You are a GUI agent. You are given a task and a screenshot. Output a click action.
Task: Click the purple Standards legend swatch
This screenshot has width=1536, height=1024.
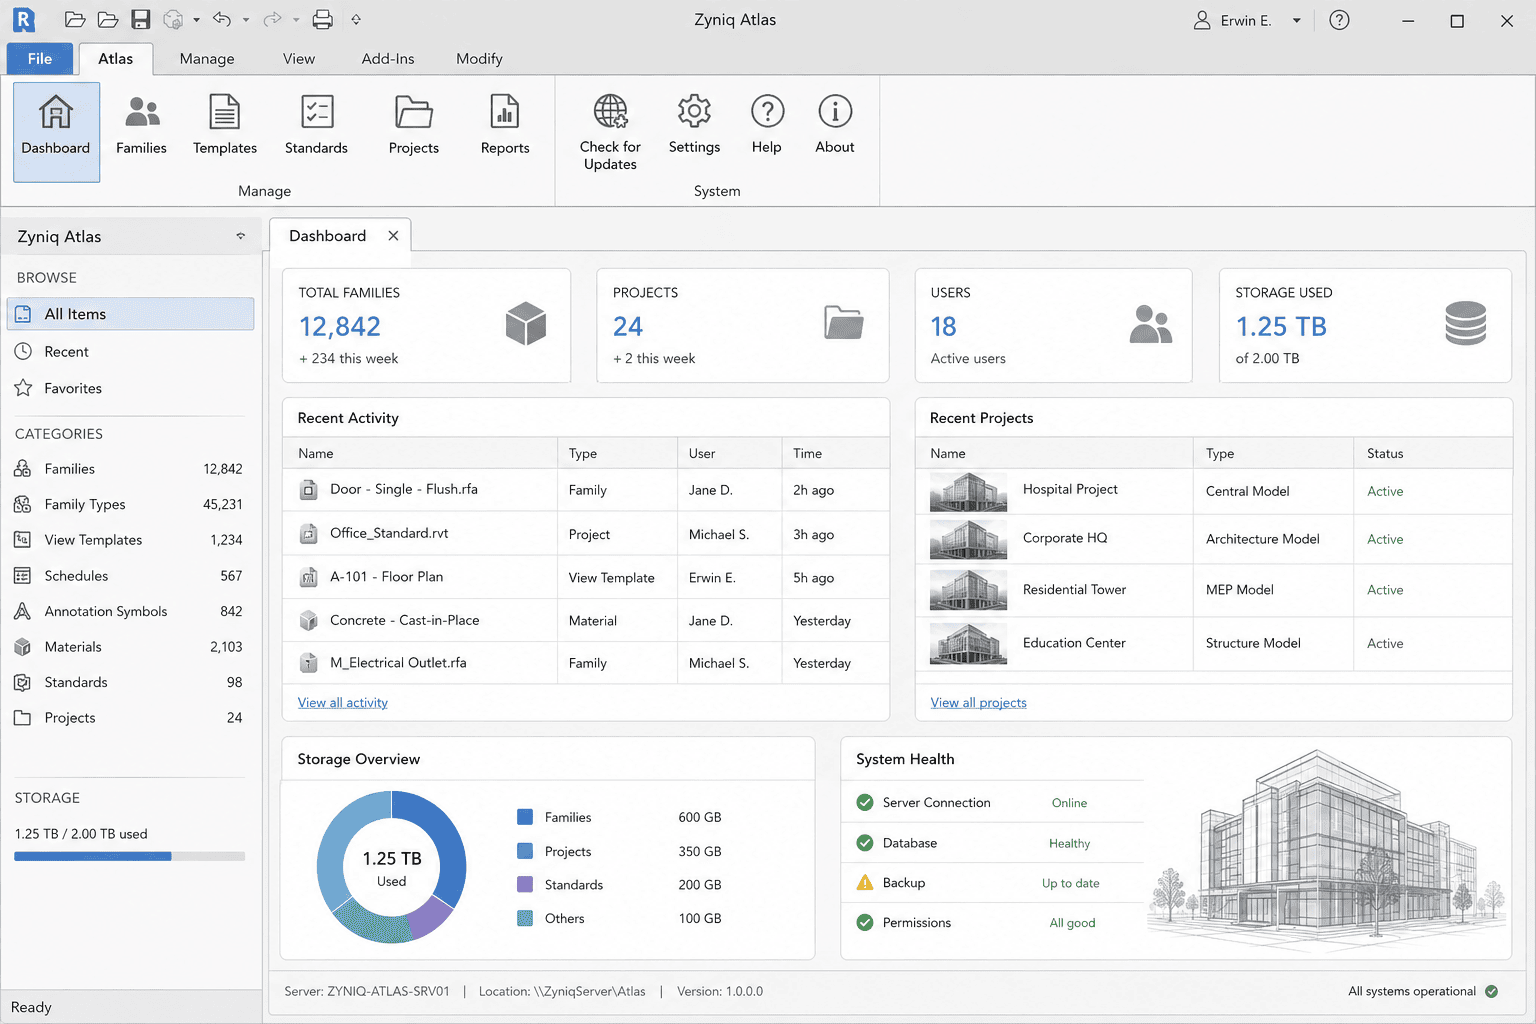click(525, 884)
